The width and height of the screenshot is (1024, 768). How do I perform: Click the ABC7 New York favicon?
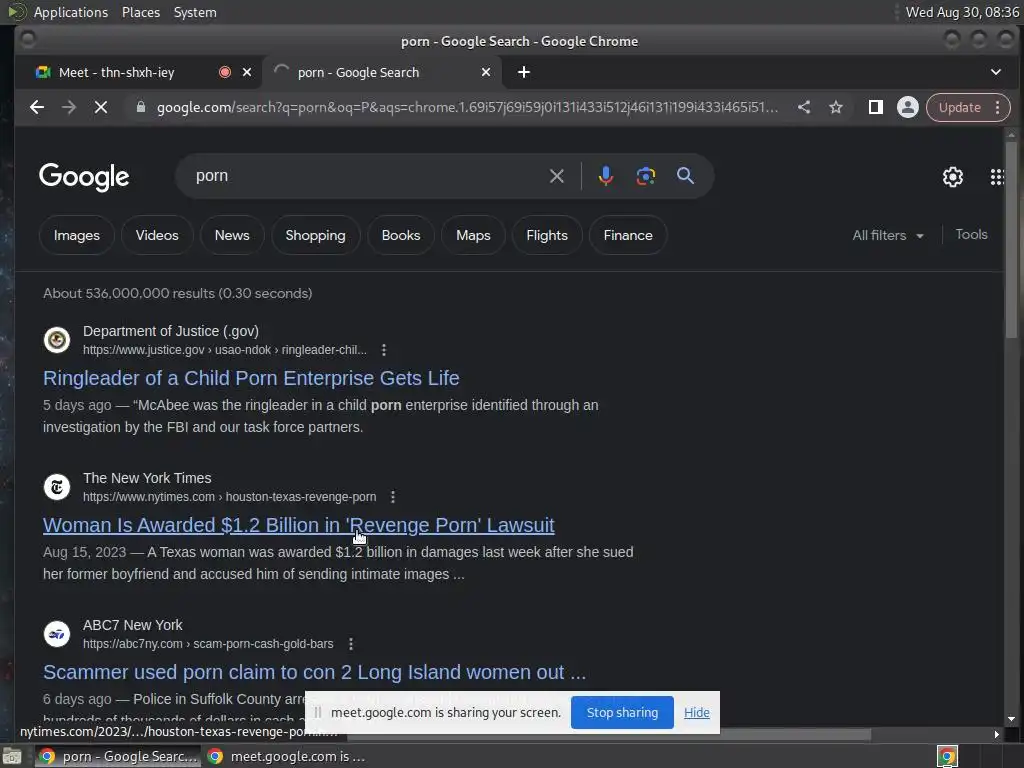[x=57, y=634]
